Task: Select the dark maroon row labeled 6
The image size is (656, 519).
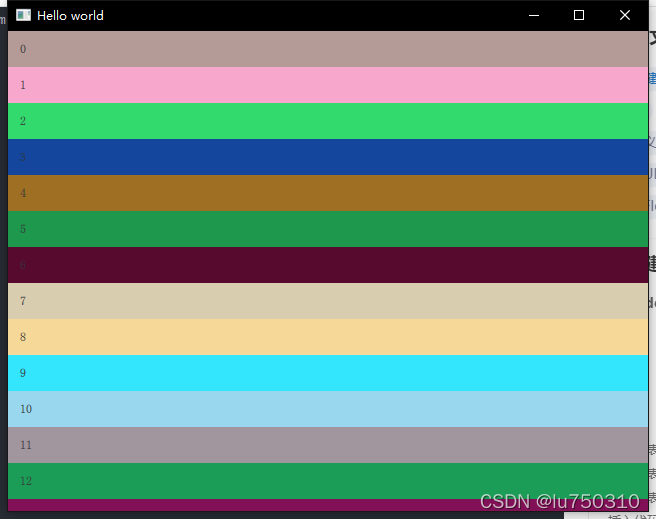Action: pos(328,265)
